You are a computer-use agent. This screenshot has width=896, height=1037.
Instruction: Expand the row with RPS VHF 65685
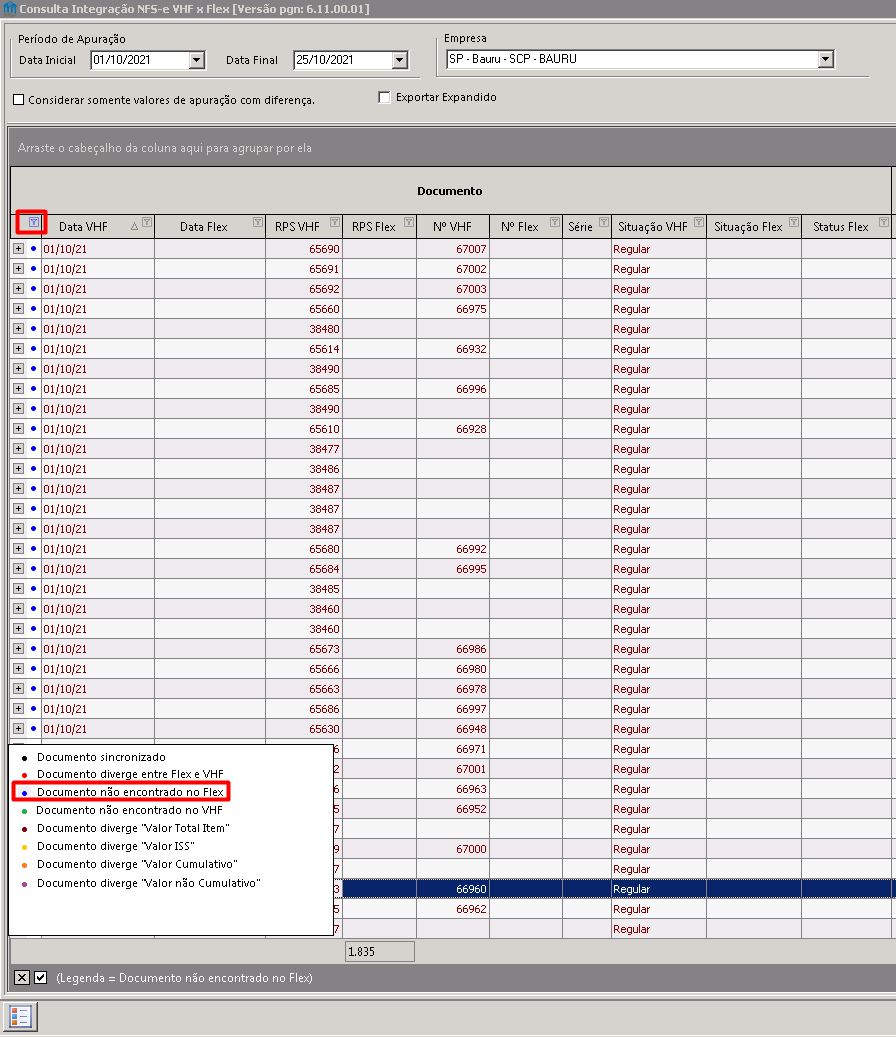click(19, 388)
